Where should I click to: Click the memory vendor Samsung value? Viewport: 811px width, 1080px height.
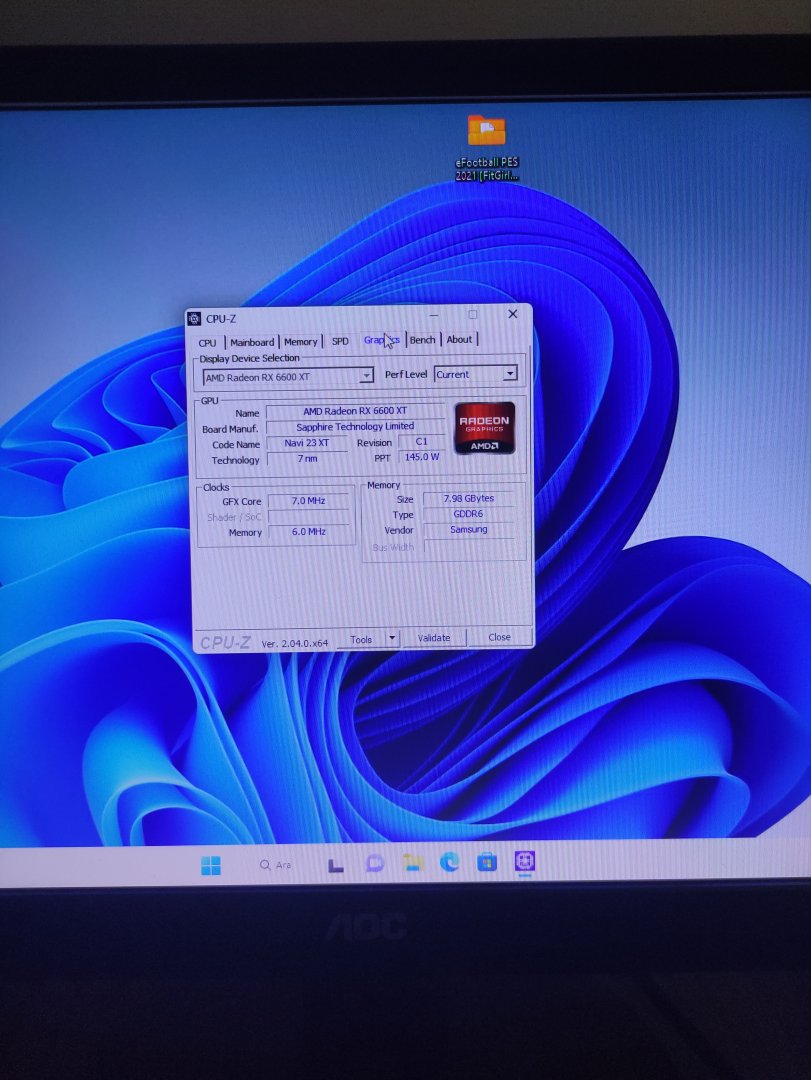469,530
